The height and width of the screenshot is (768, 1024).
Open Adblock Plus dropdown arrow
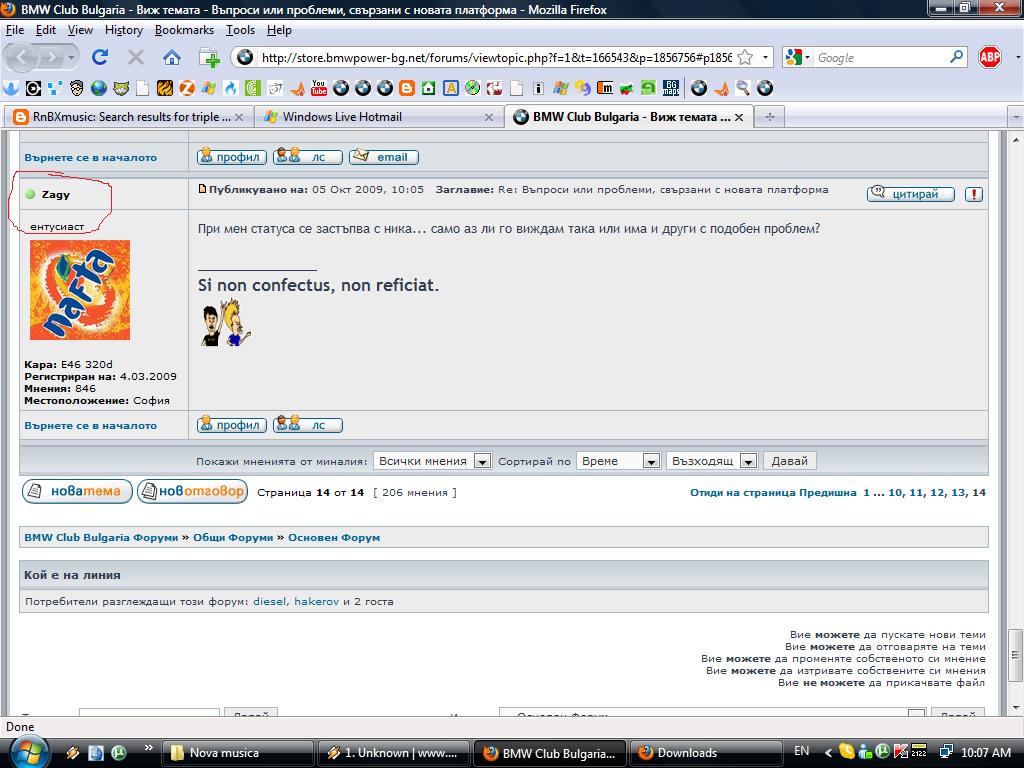[x=1017, y=57]
